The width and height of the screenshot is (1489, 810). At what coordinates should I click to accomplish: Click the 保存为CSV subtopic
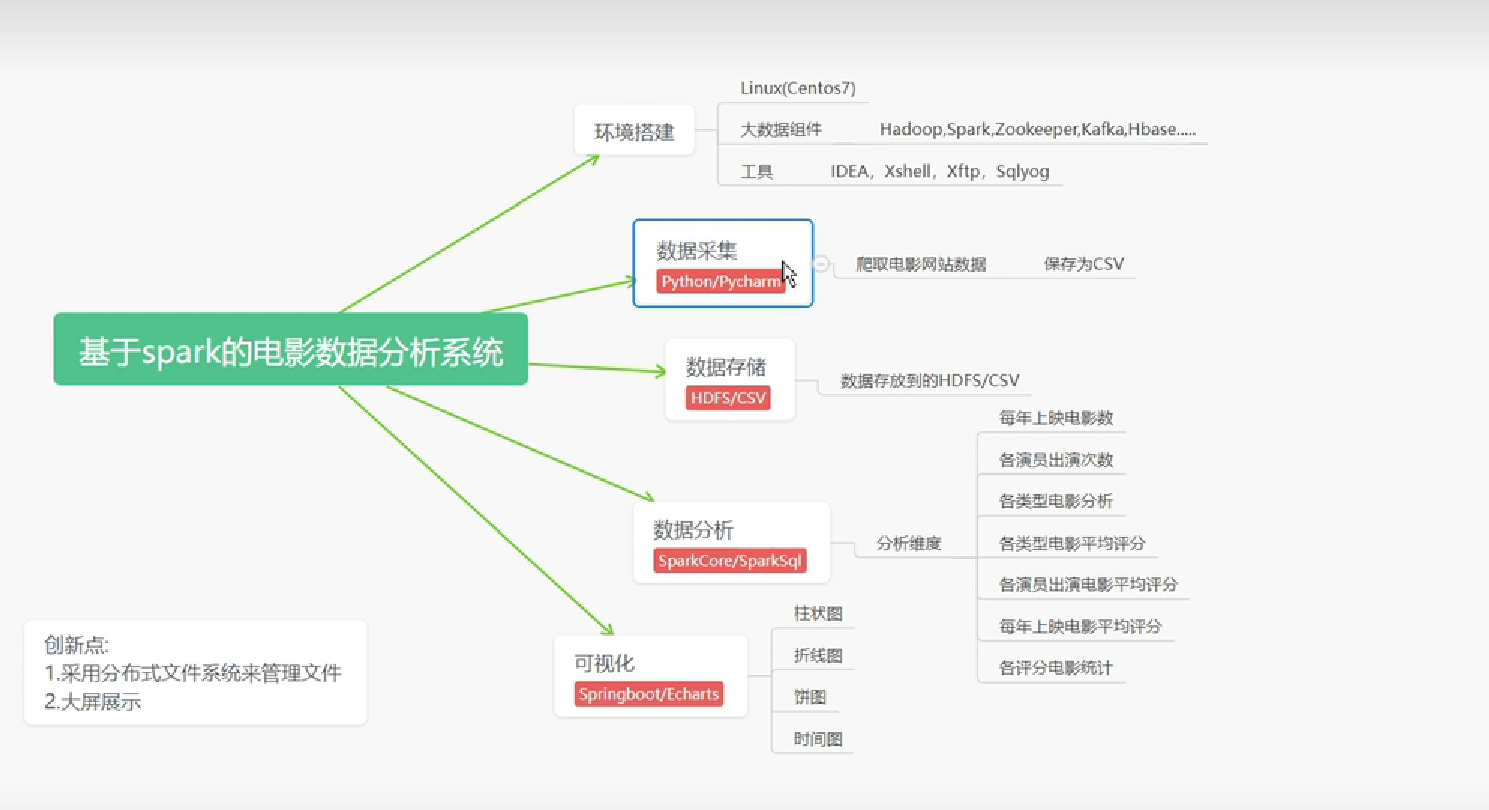click(1083, 264)
